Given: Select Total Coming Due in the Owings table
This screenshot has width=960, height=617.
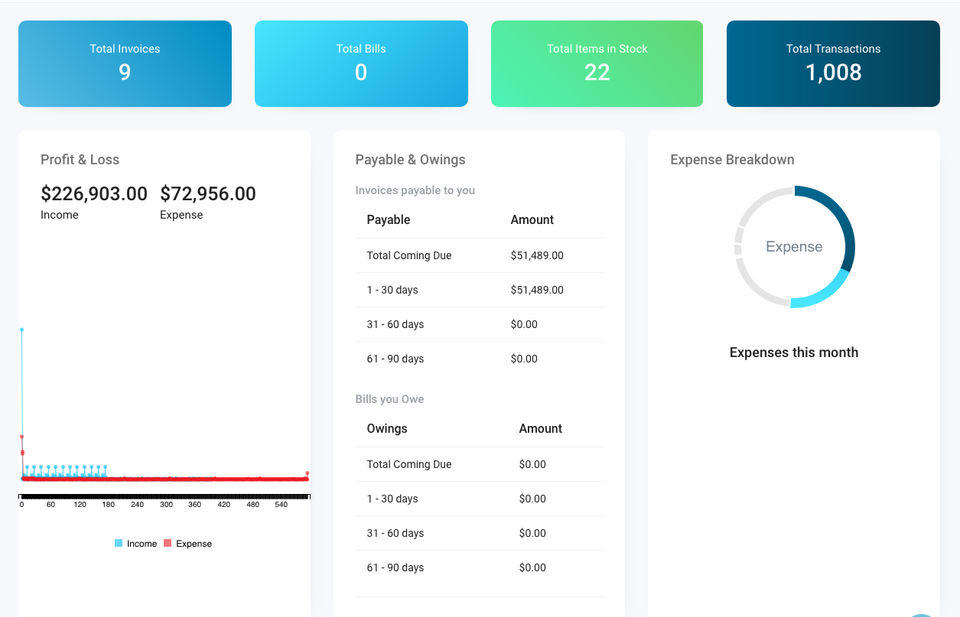Looking at the screenshot, I should (x=409, y=464).
